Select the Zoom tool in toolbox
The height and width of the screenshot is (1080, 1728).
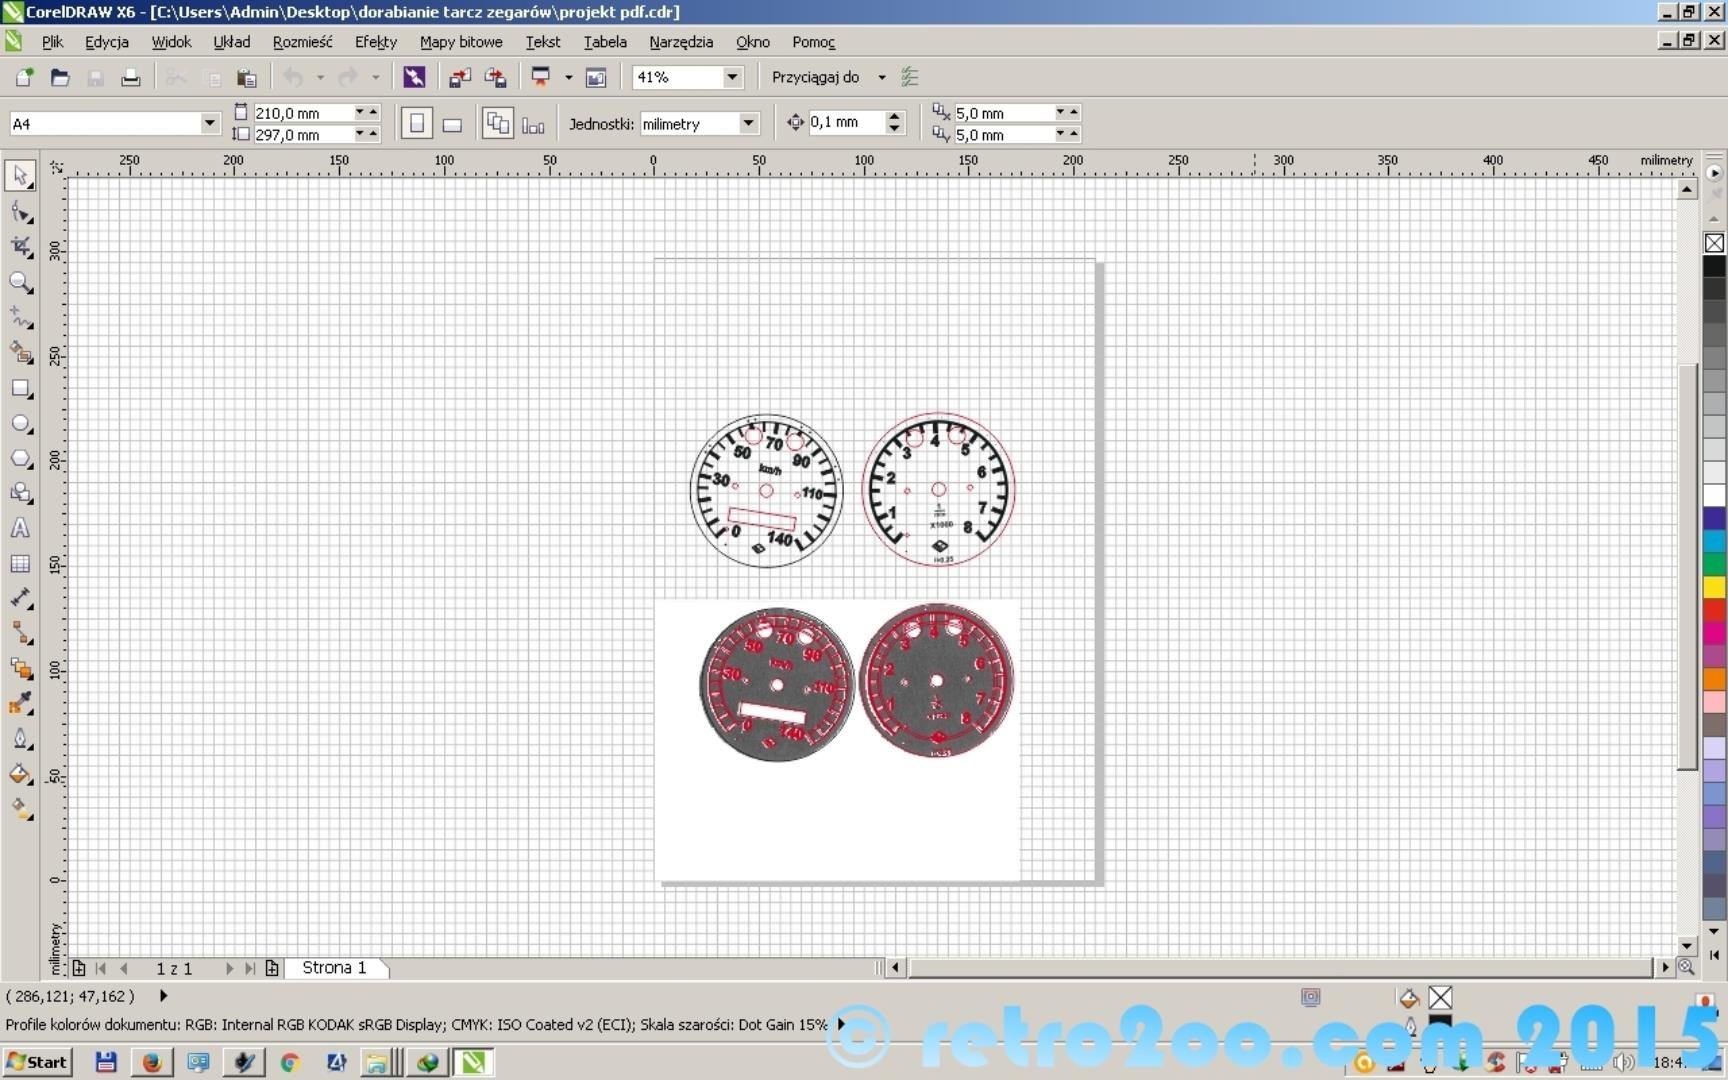point(20,283)
